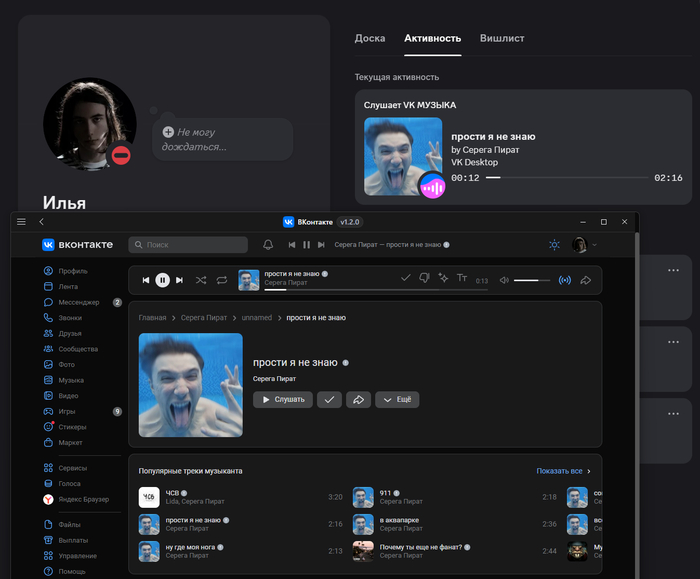Click the Сервисы sidebar icon

coord(48,468)
